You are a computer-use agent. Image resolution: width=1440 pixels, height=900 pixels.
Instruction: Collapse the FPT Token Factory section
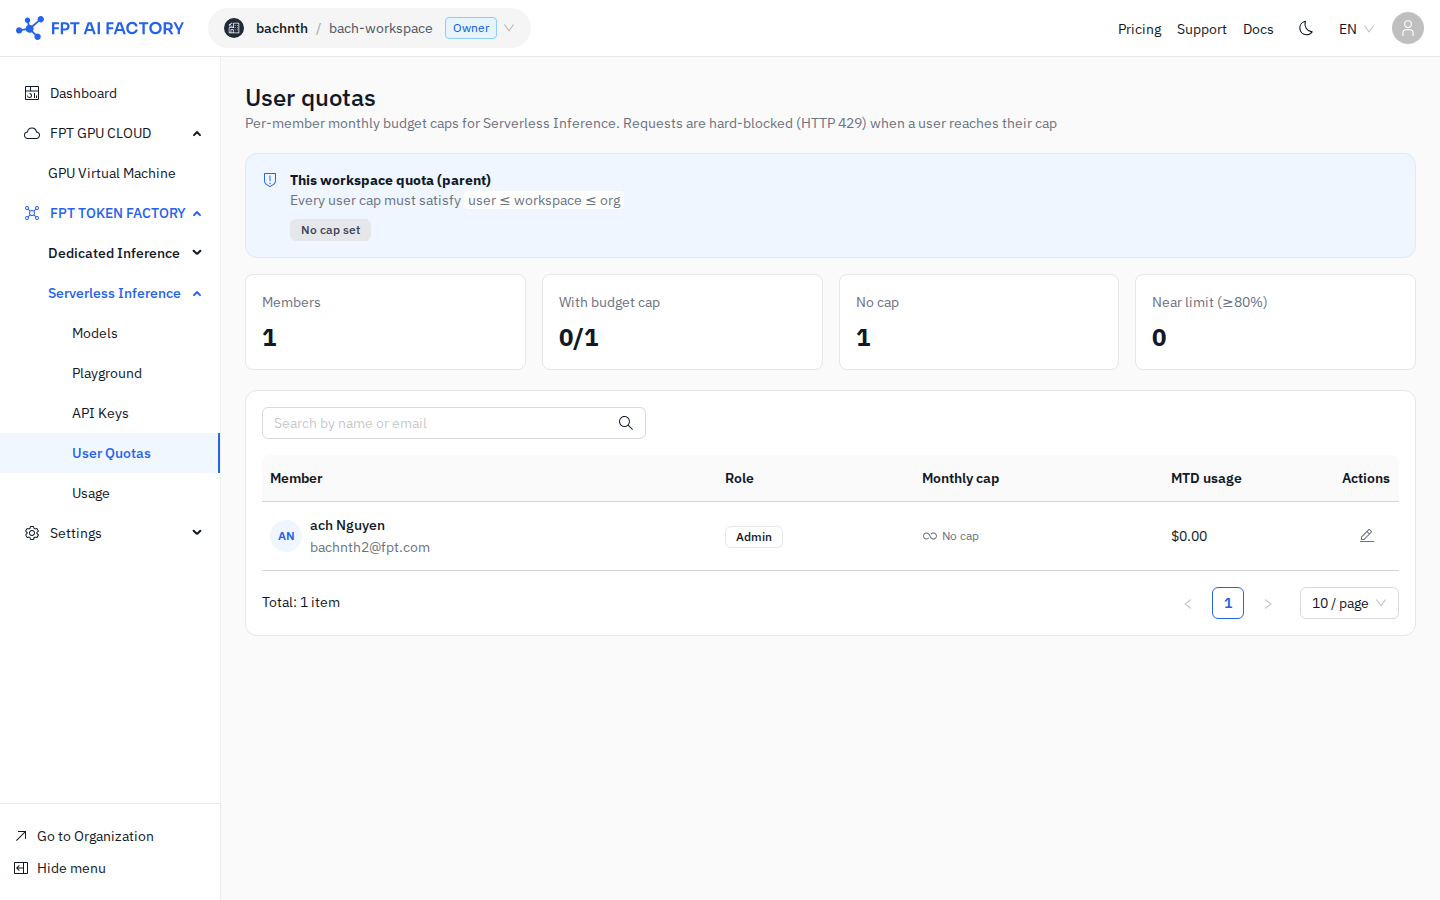pyautogui.click(x=197, y=213)
